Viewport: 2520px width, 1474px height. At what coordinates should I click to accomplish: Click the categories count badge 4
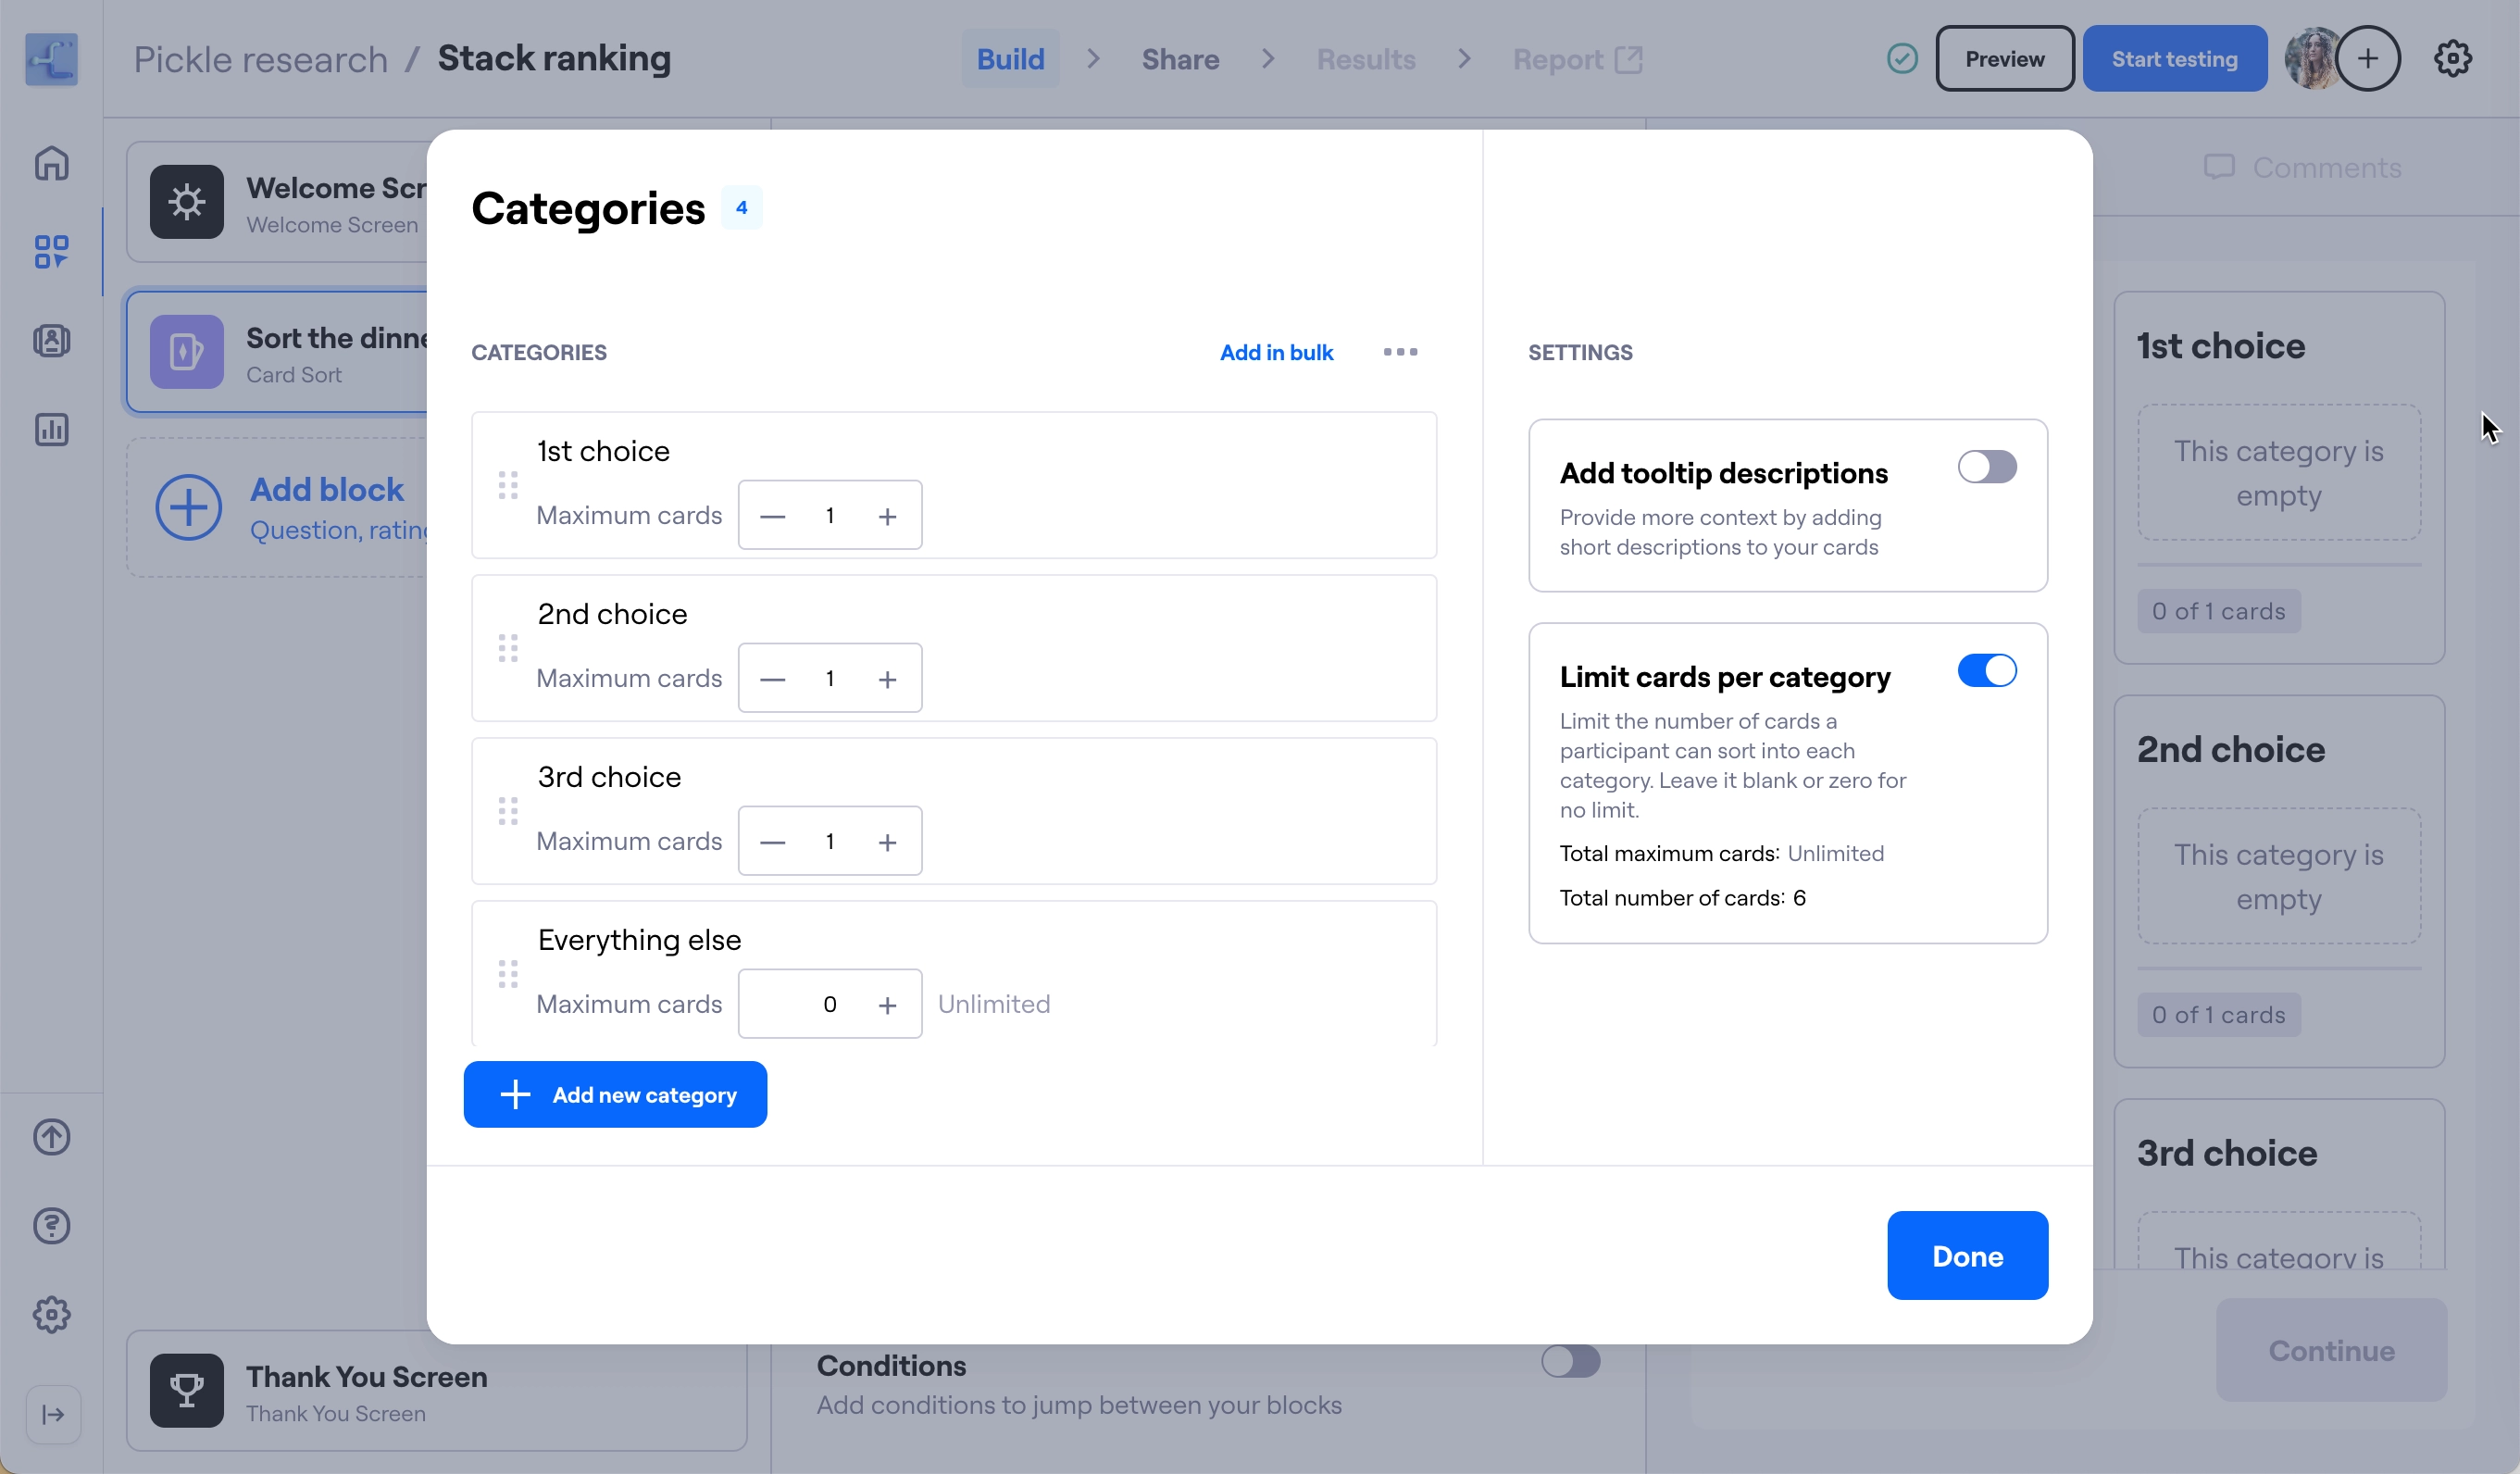(x=741, y=208)
